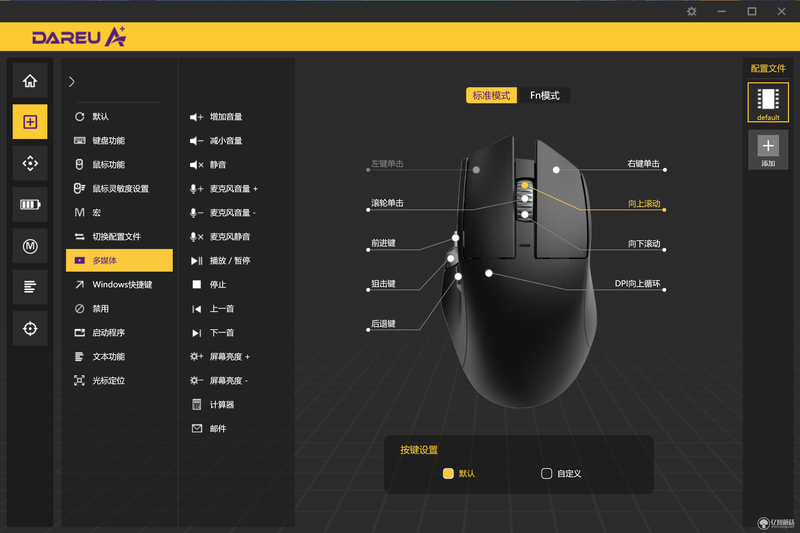800x533 pixels.
Task: Select 向上滚动 button label
Action: pyautogui.click(x=644, y=204)
